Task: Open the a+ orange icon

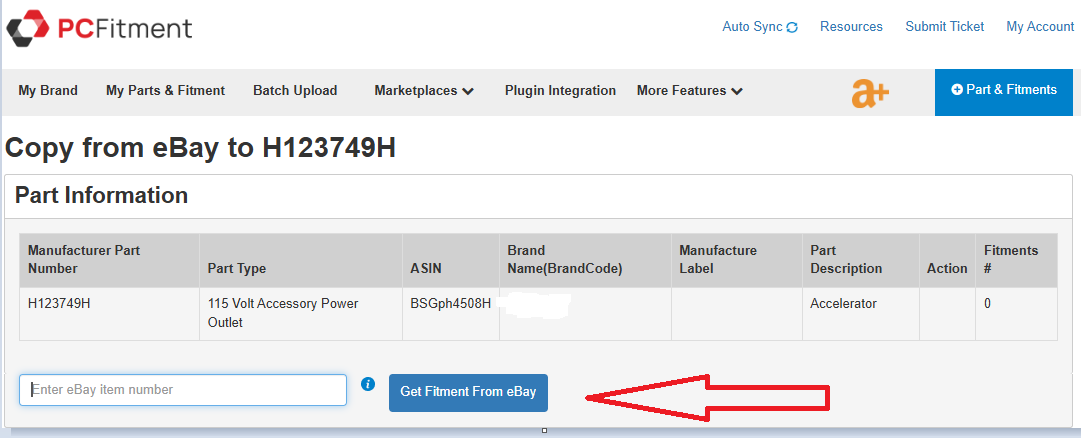Action: [x=870, y=92]
